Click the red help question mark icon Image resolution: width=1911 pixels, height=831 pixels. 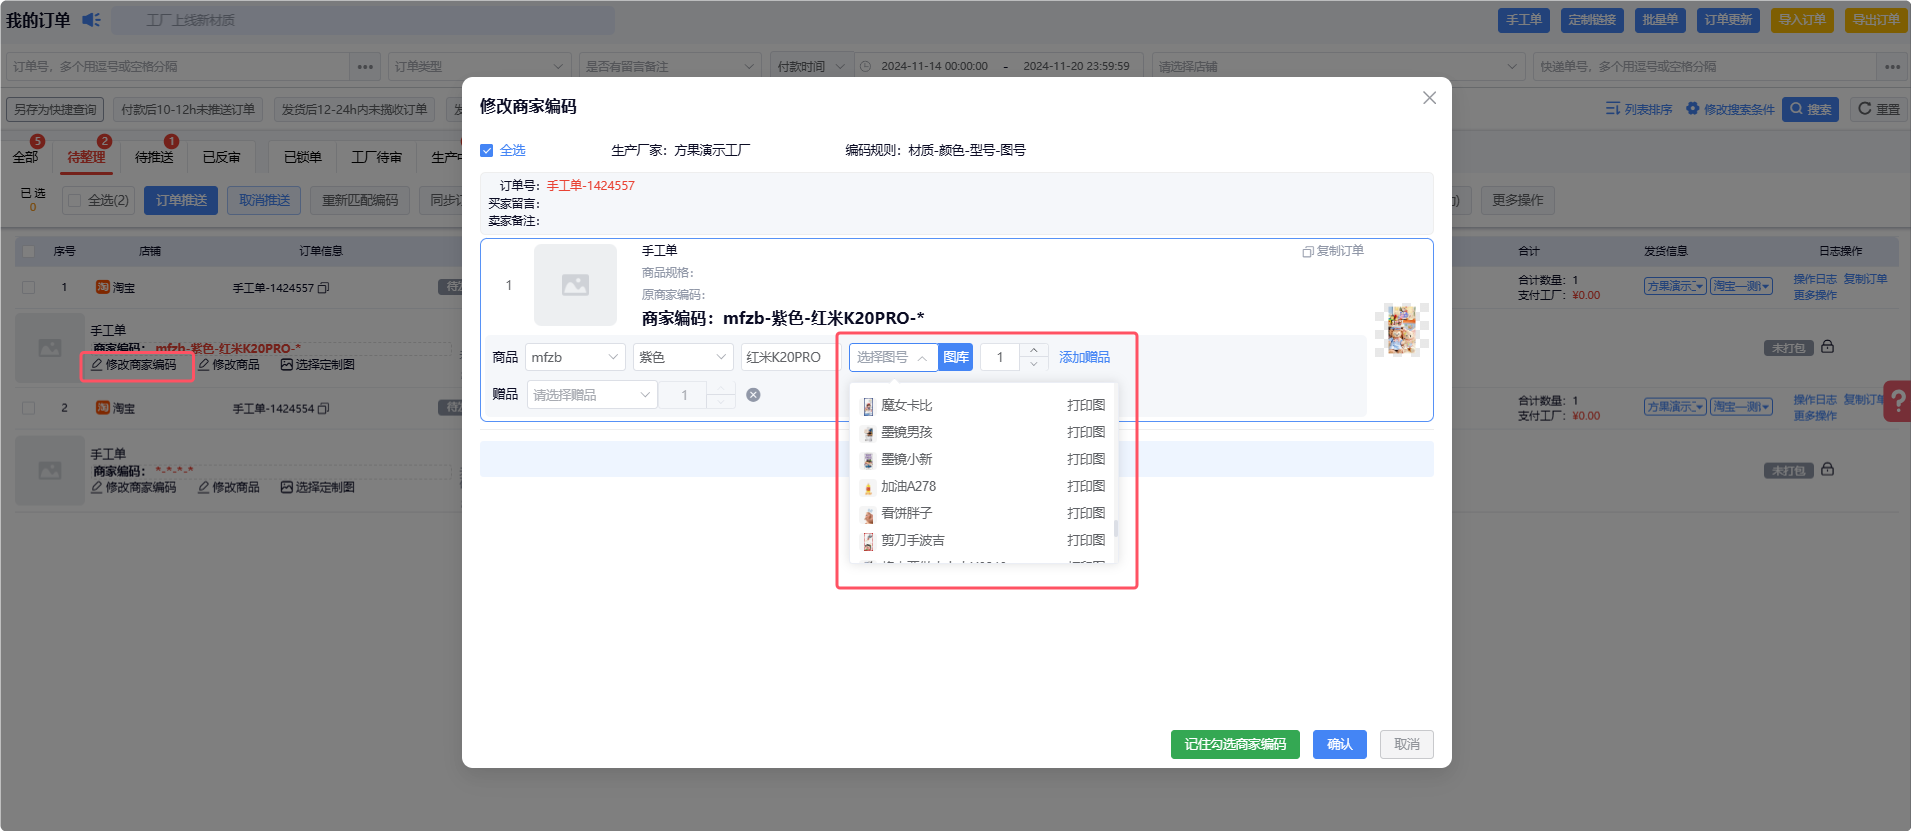point(1897,401)
